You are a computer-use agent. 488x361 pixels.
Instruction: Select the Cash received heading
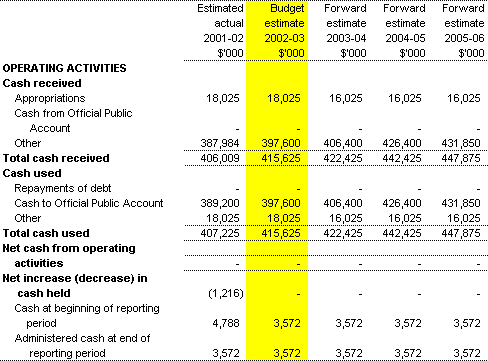click(x=42, y=83)
